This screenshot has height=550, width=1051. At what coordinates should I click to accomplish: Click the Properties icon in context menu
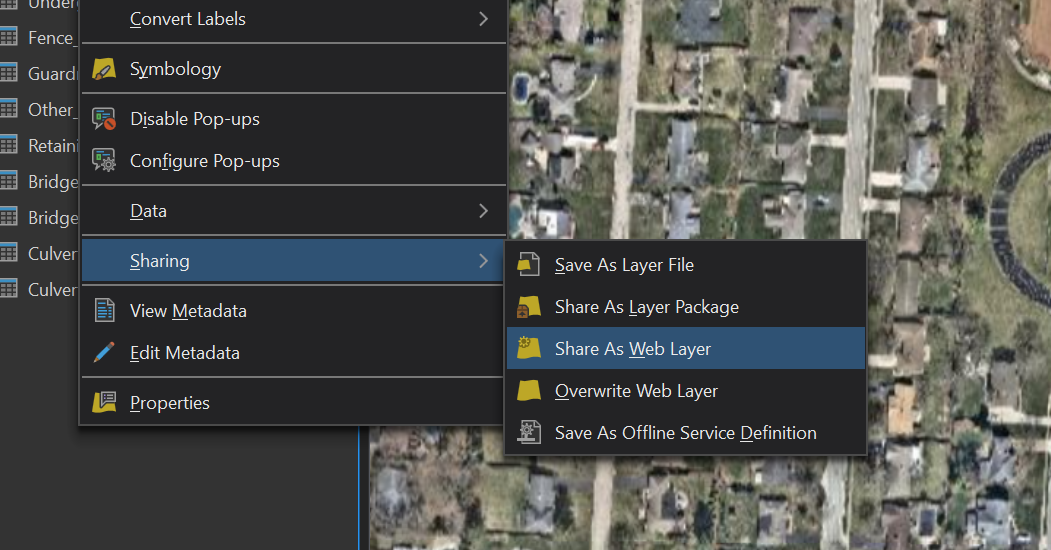coord(104,403)
